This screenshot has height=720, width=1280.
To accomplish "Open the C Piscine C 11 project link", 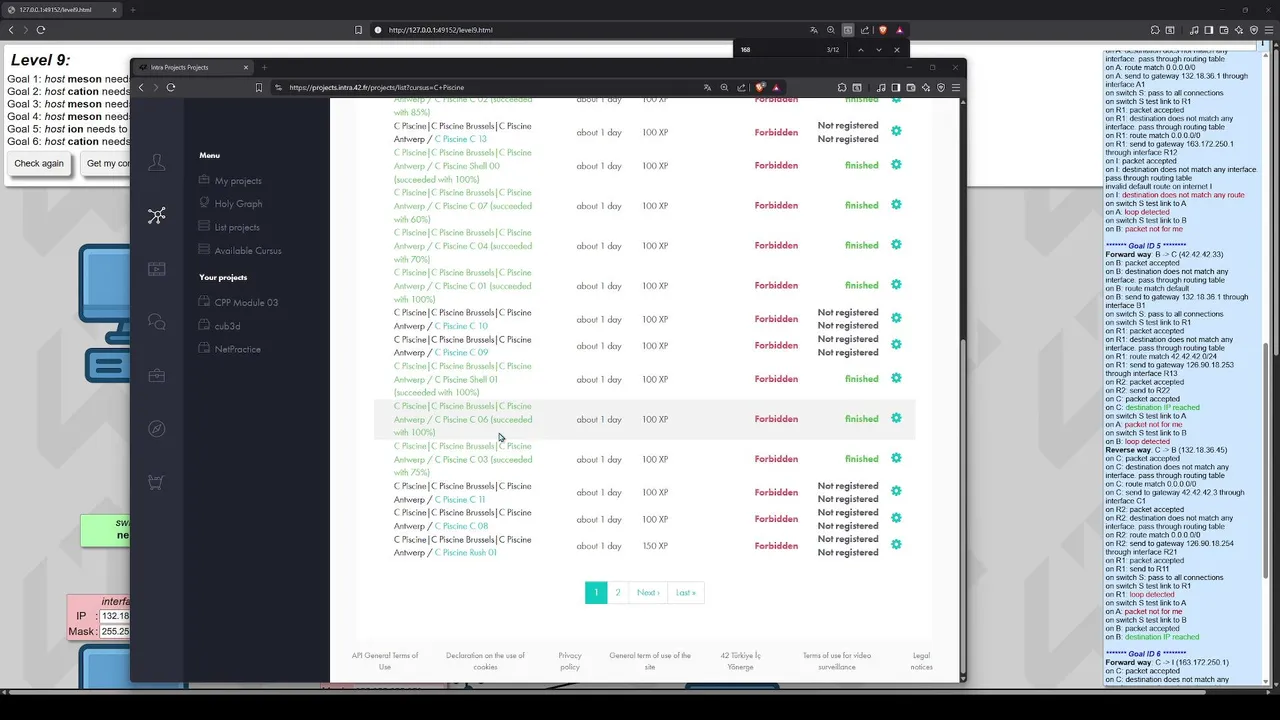I will pos(460,499).
